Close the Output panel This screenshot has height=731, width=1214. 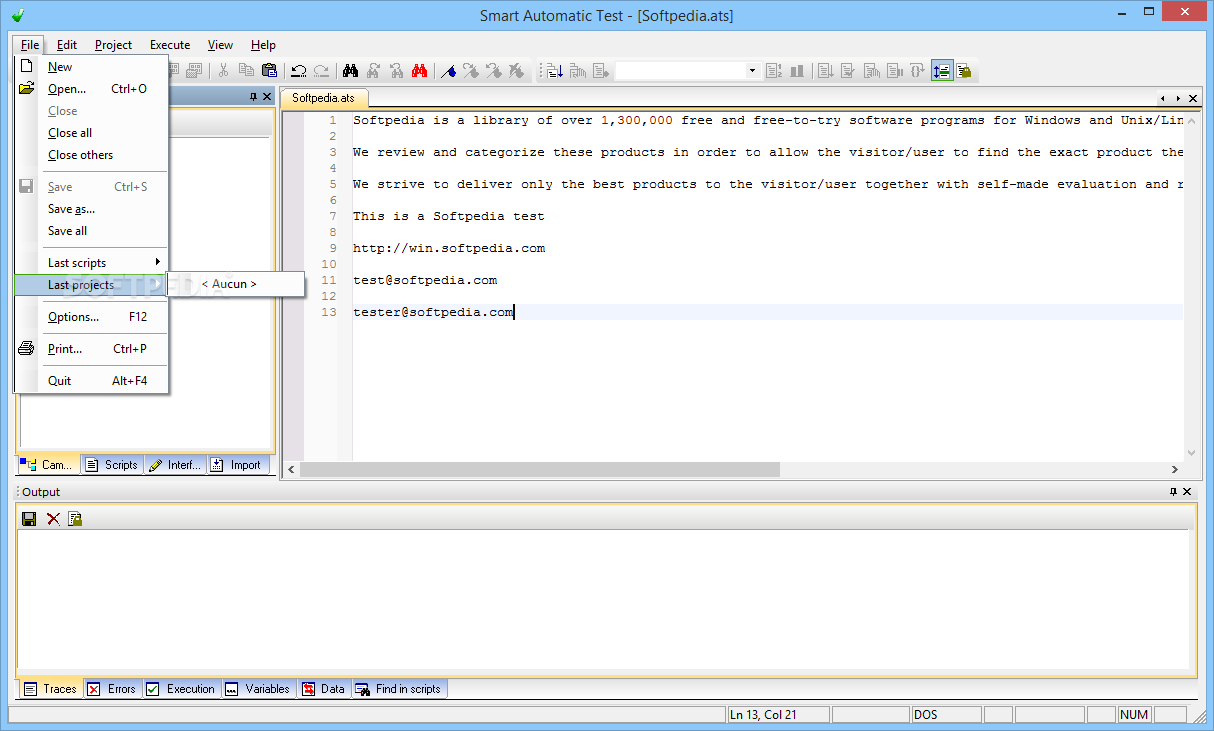1187,491
